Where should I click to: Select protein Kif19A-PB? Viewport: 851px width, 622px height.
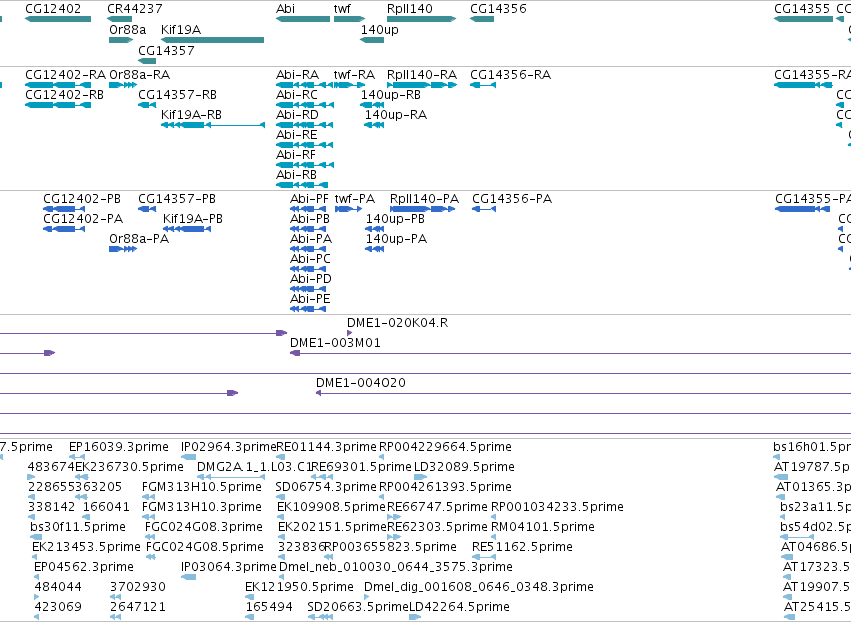(x=187, y=229)
